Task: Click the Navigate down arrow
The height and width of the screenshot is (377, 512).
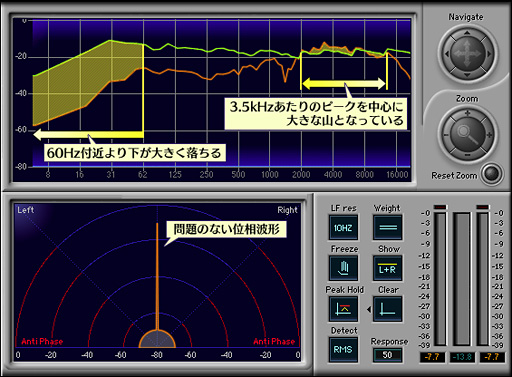Action: point(467,75)
